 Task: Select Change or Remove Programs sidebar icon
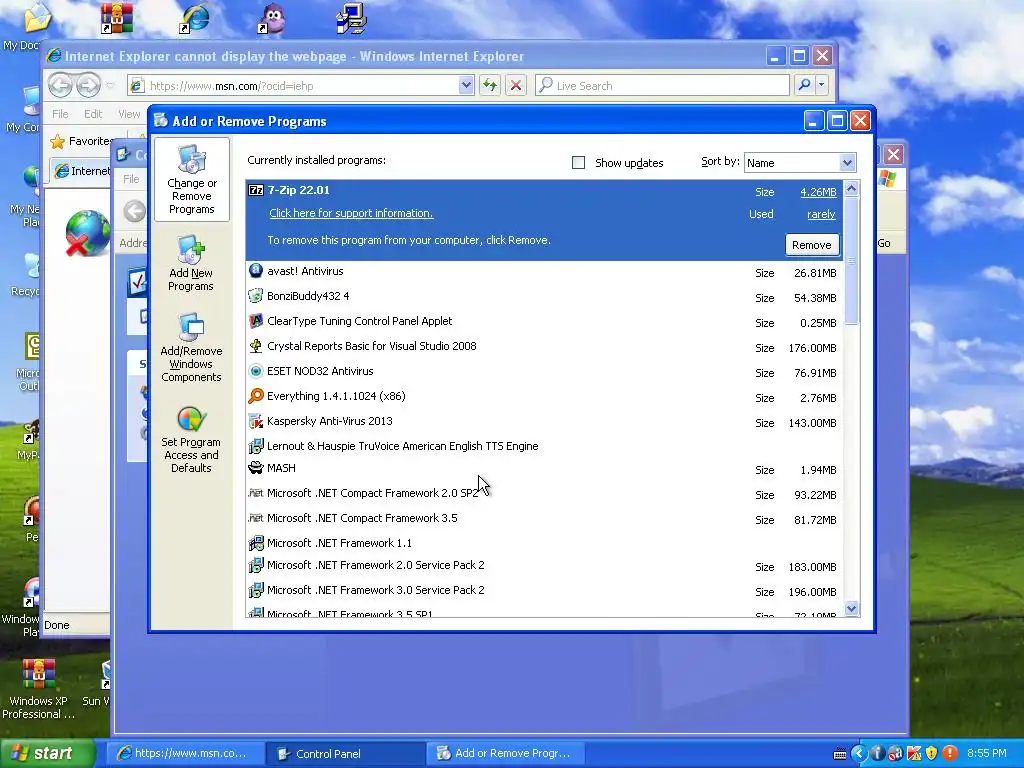(191, 180)
